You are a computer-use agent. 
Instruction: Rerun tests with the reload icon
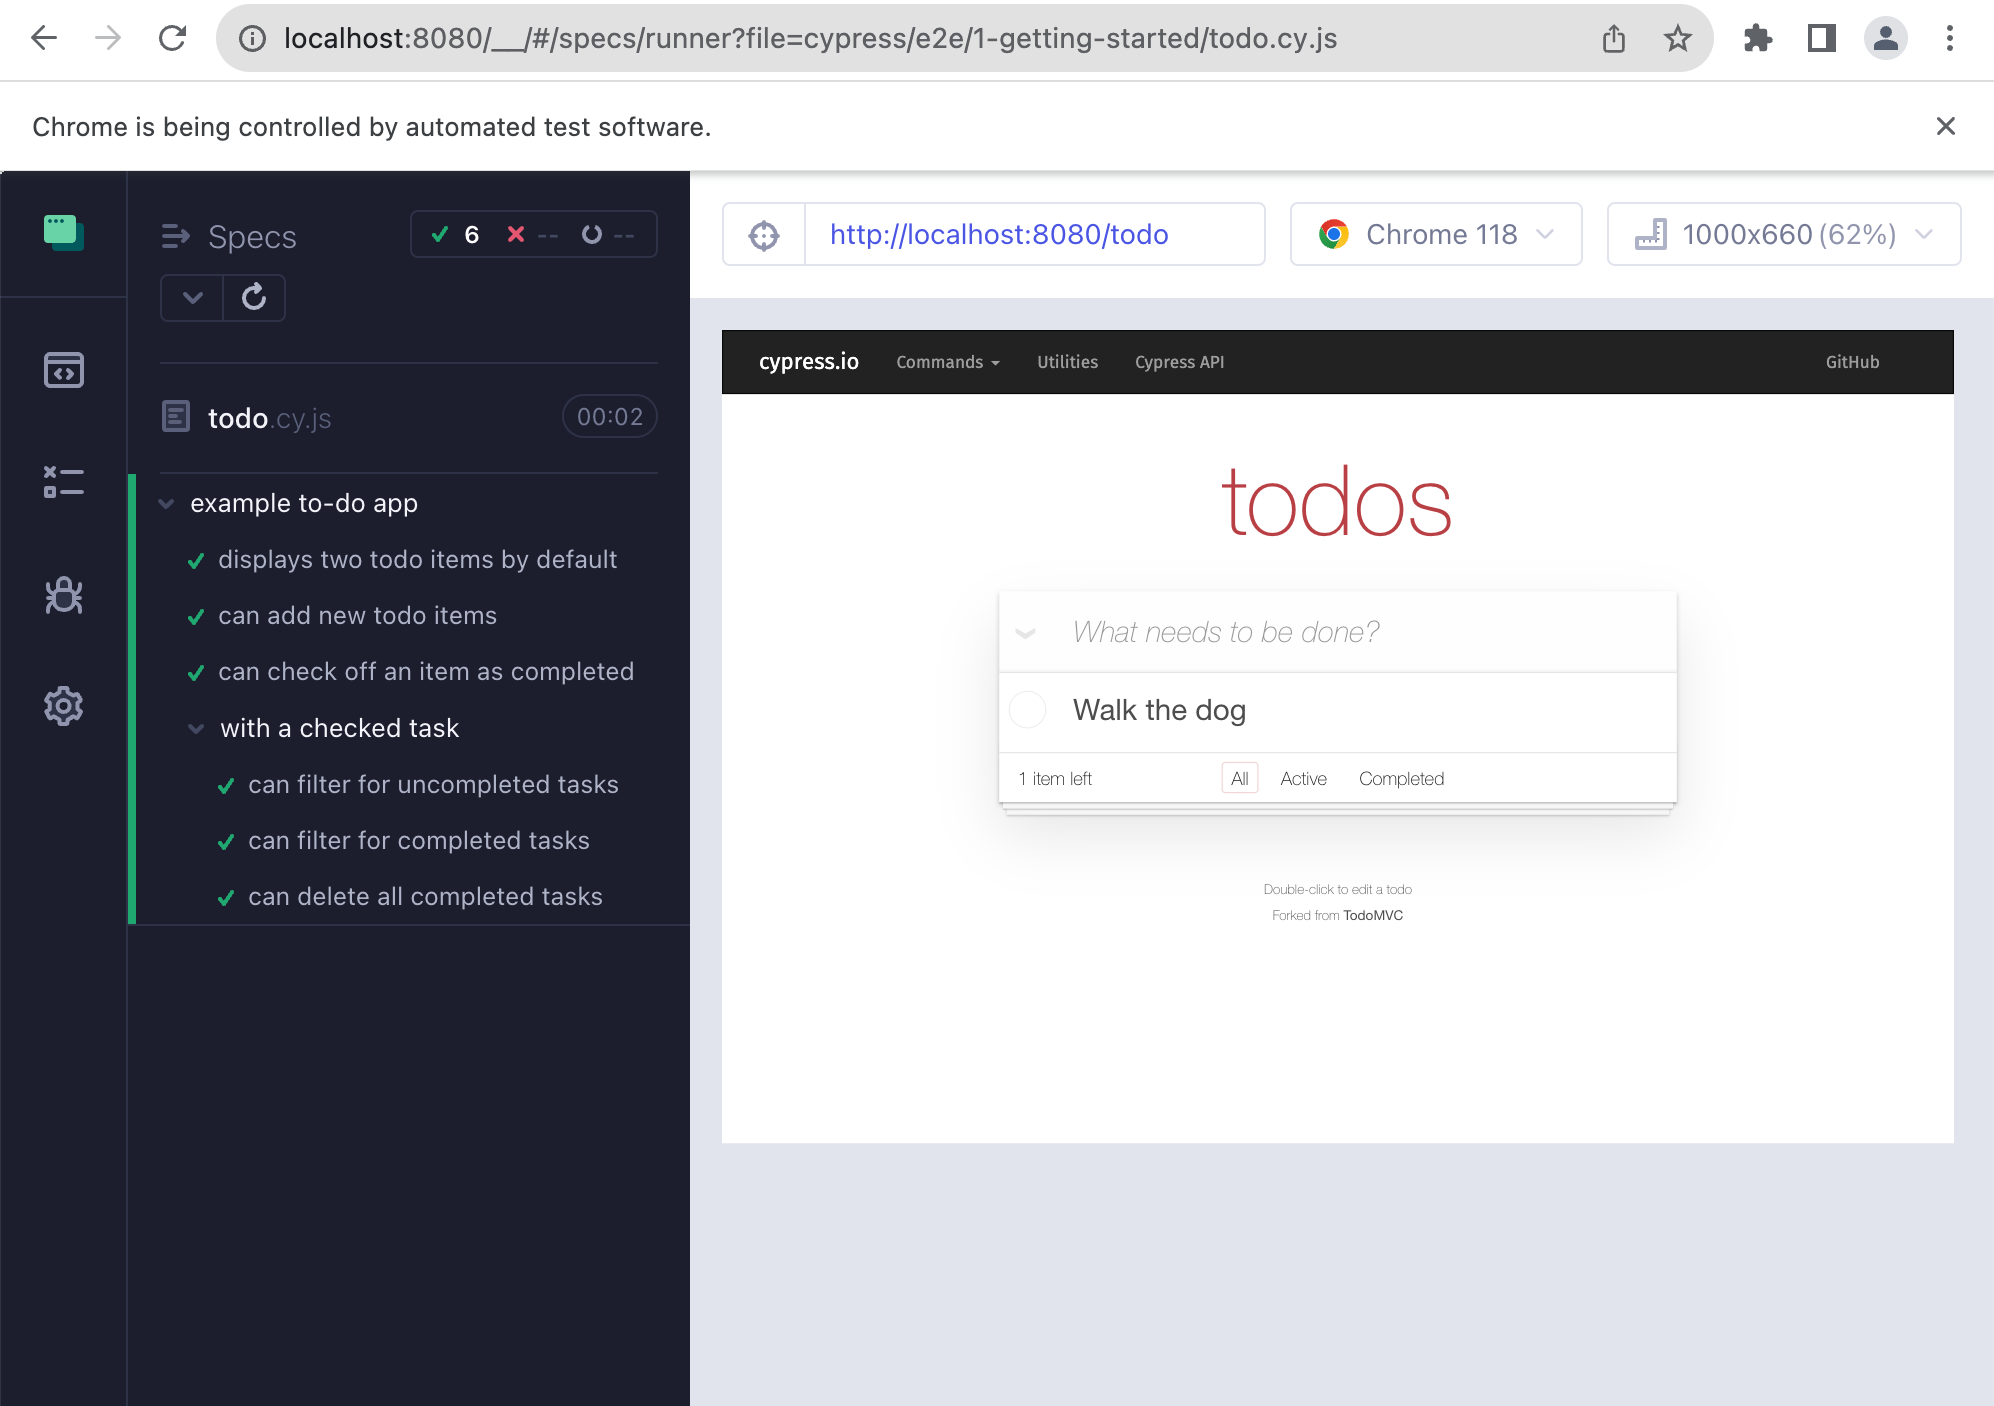tap(254, 297)
